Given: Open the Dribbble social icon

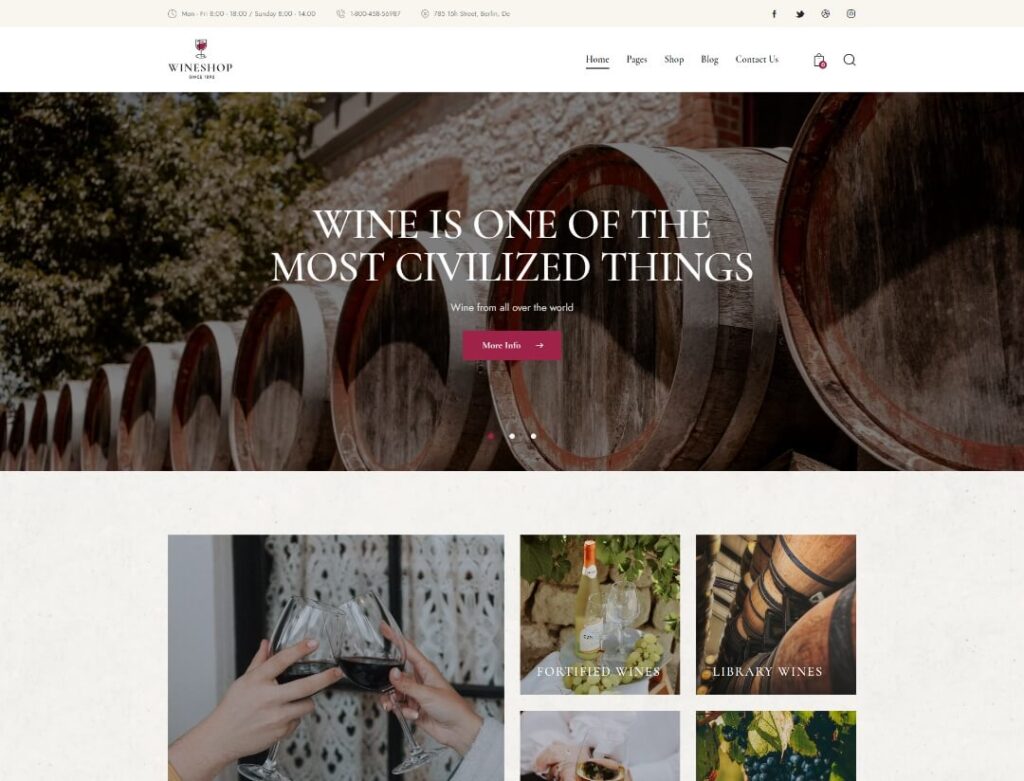Looking at the screenshot, I should 825,14.
